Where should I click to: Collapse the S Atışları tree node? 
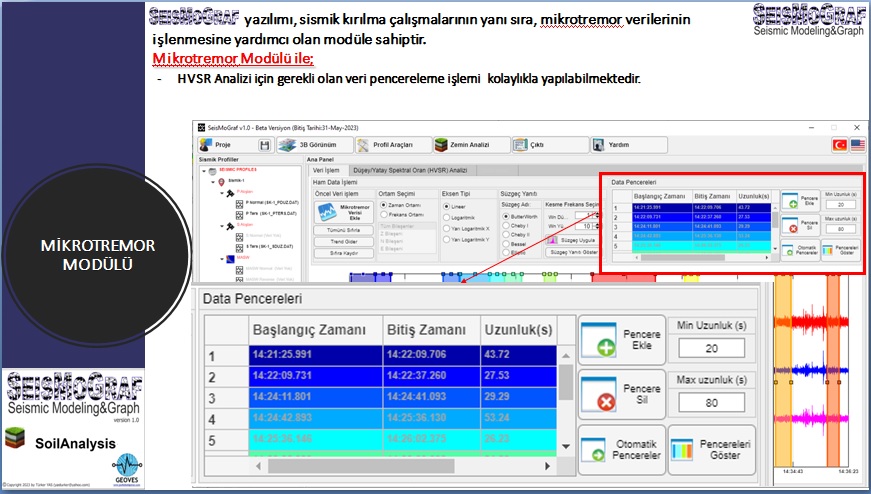click(x=222, y=226)
